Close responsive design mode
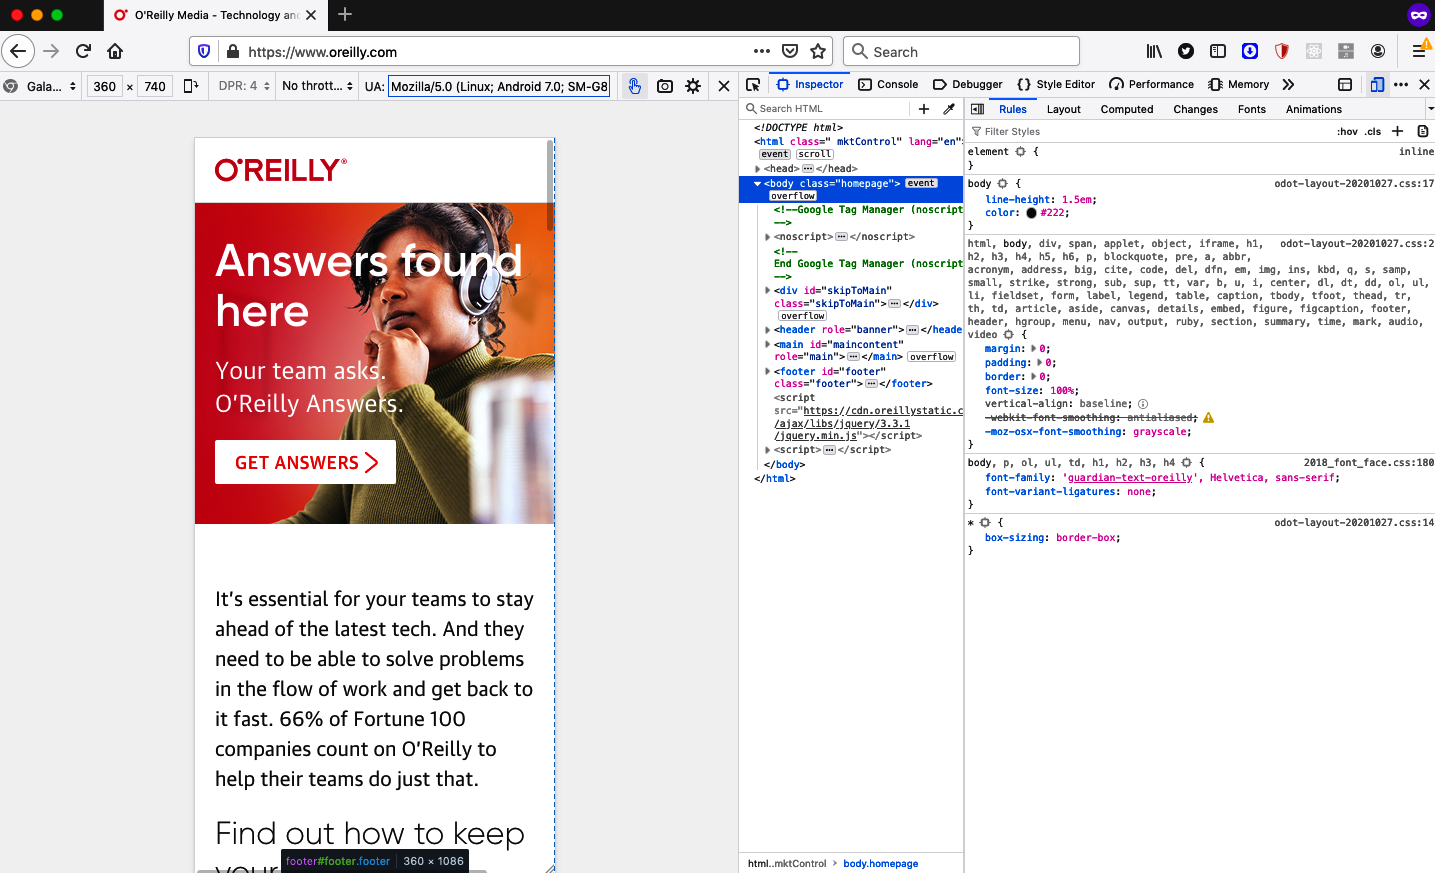1435x873 pixels. [724, 86]
